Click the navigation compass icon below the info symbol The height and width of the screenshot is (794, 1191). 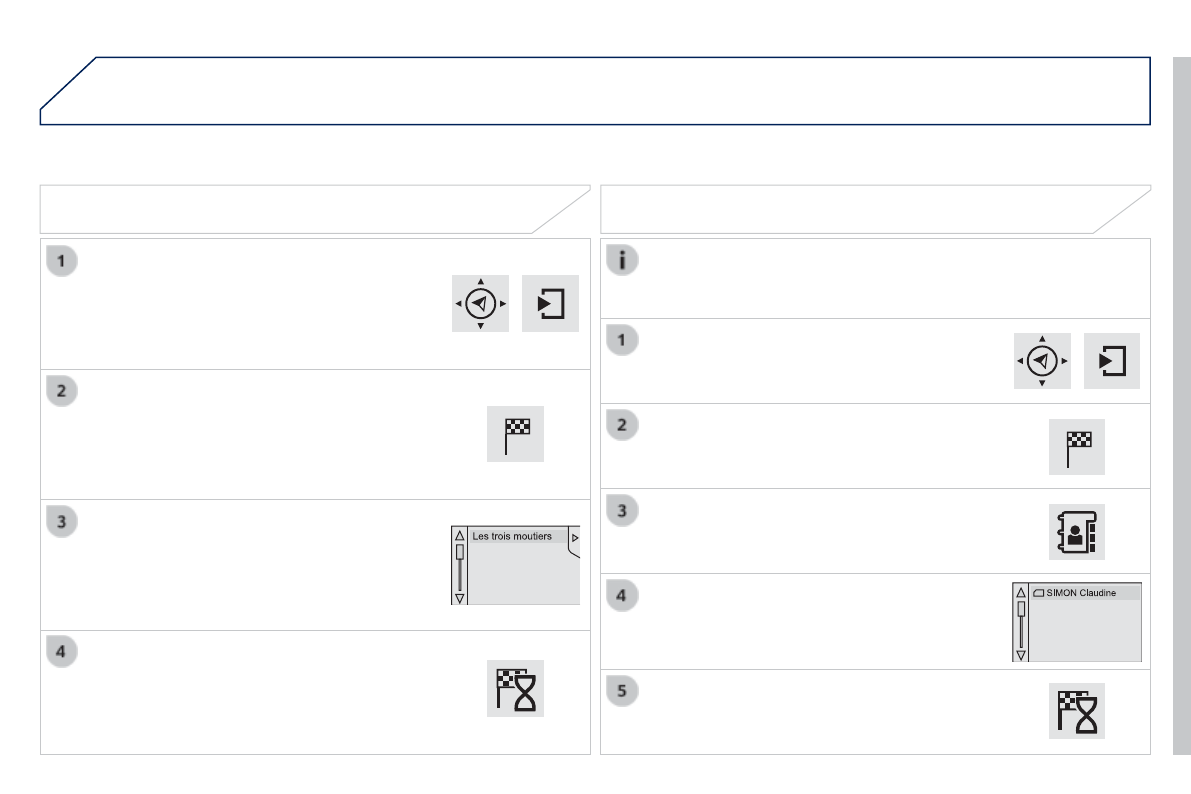pos(1042,361)
